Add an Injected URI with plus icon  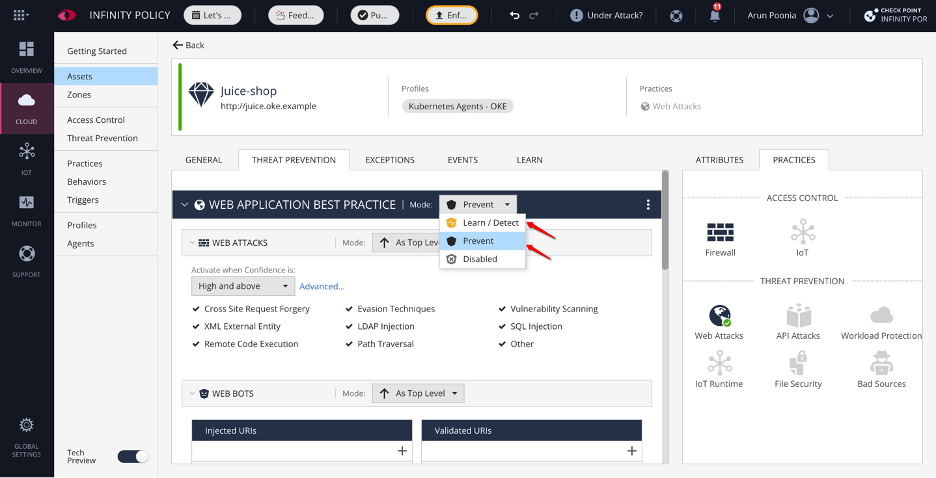click(x=402, y=451)
